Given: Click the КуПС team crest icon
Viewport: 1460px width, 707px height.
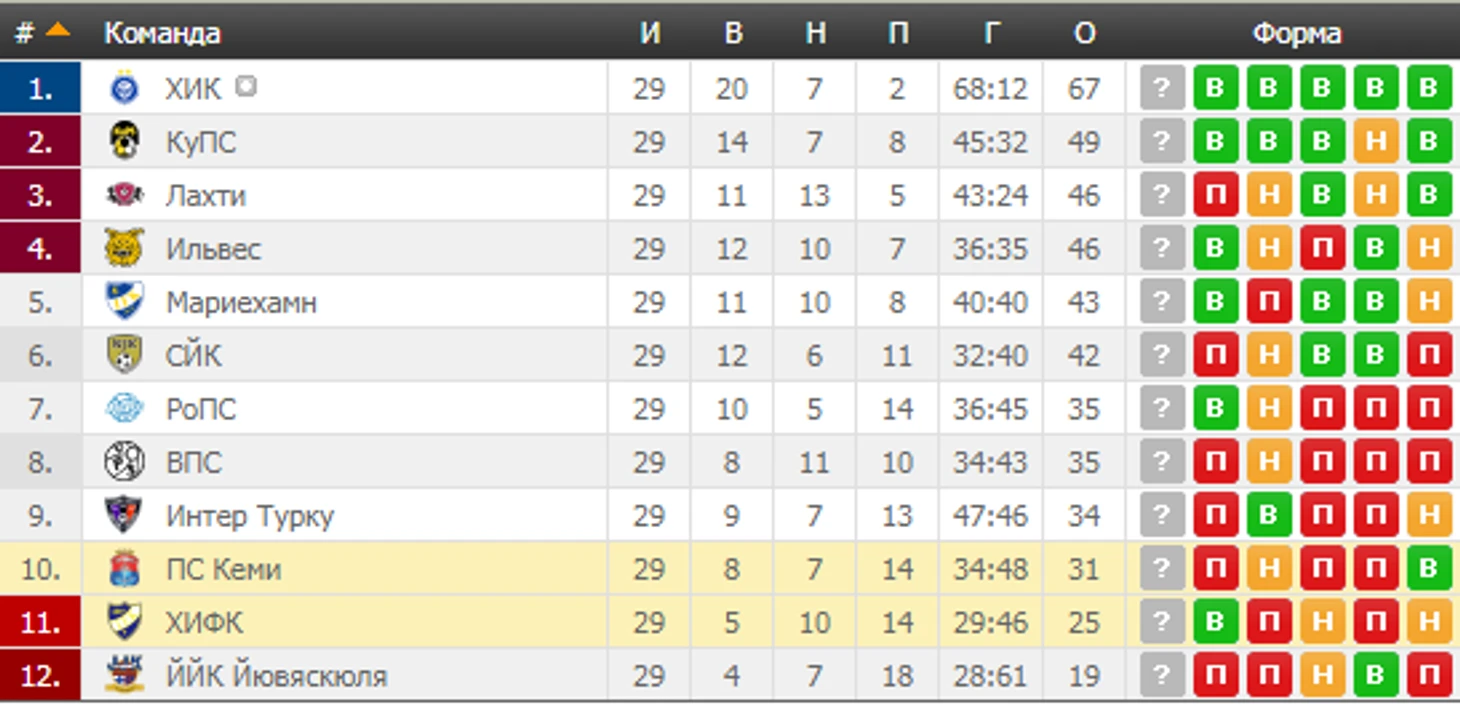Looking at the screenshot, I should [x=124, y=142].
